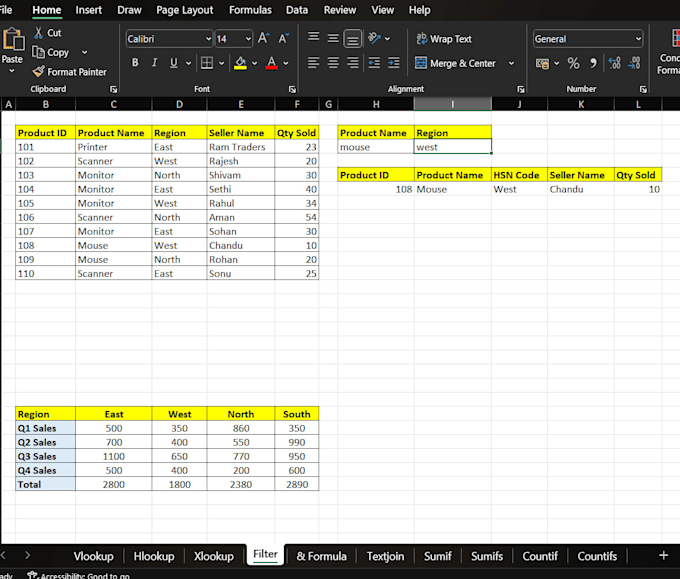Open the Help ribbon tab
This screenshot has height=579, width=680.
coord(419,10)
